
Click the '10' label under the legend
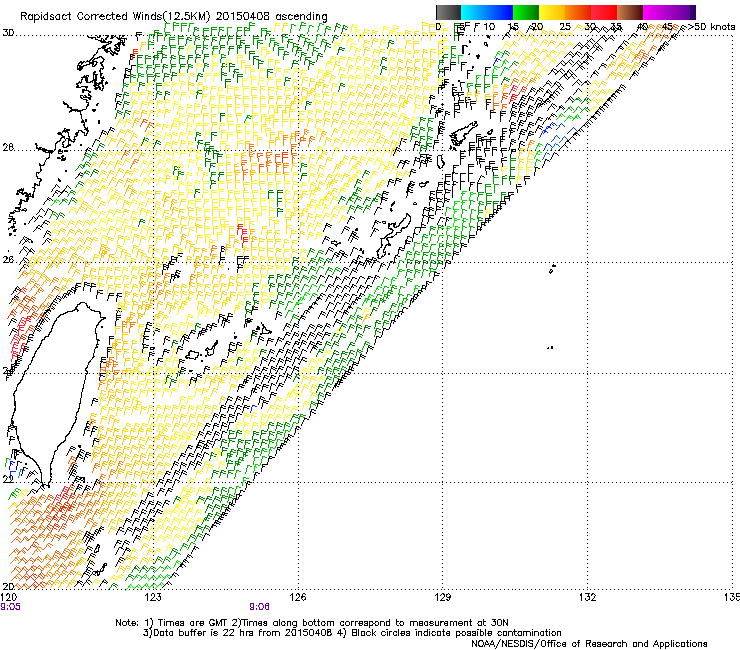click(x=489, y=27)
